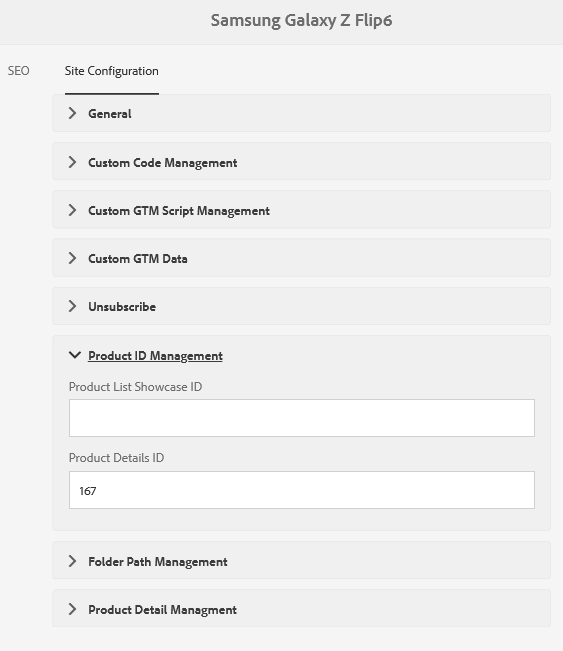563x651 pixels.
Task: Click chevron beside Product Detail Managment
Action: point(72,609)
